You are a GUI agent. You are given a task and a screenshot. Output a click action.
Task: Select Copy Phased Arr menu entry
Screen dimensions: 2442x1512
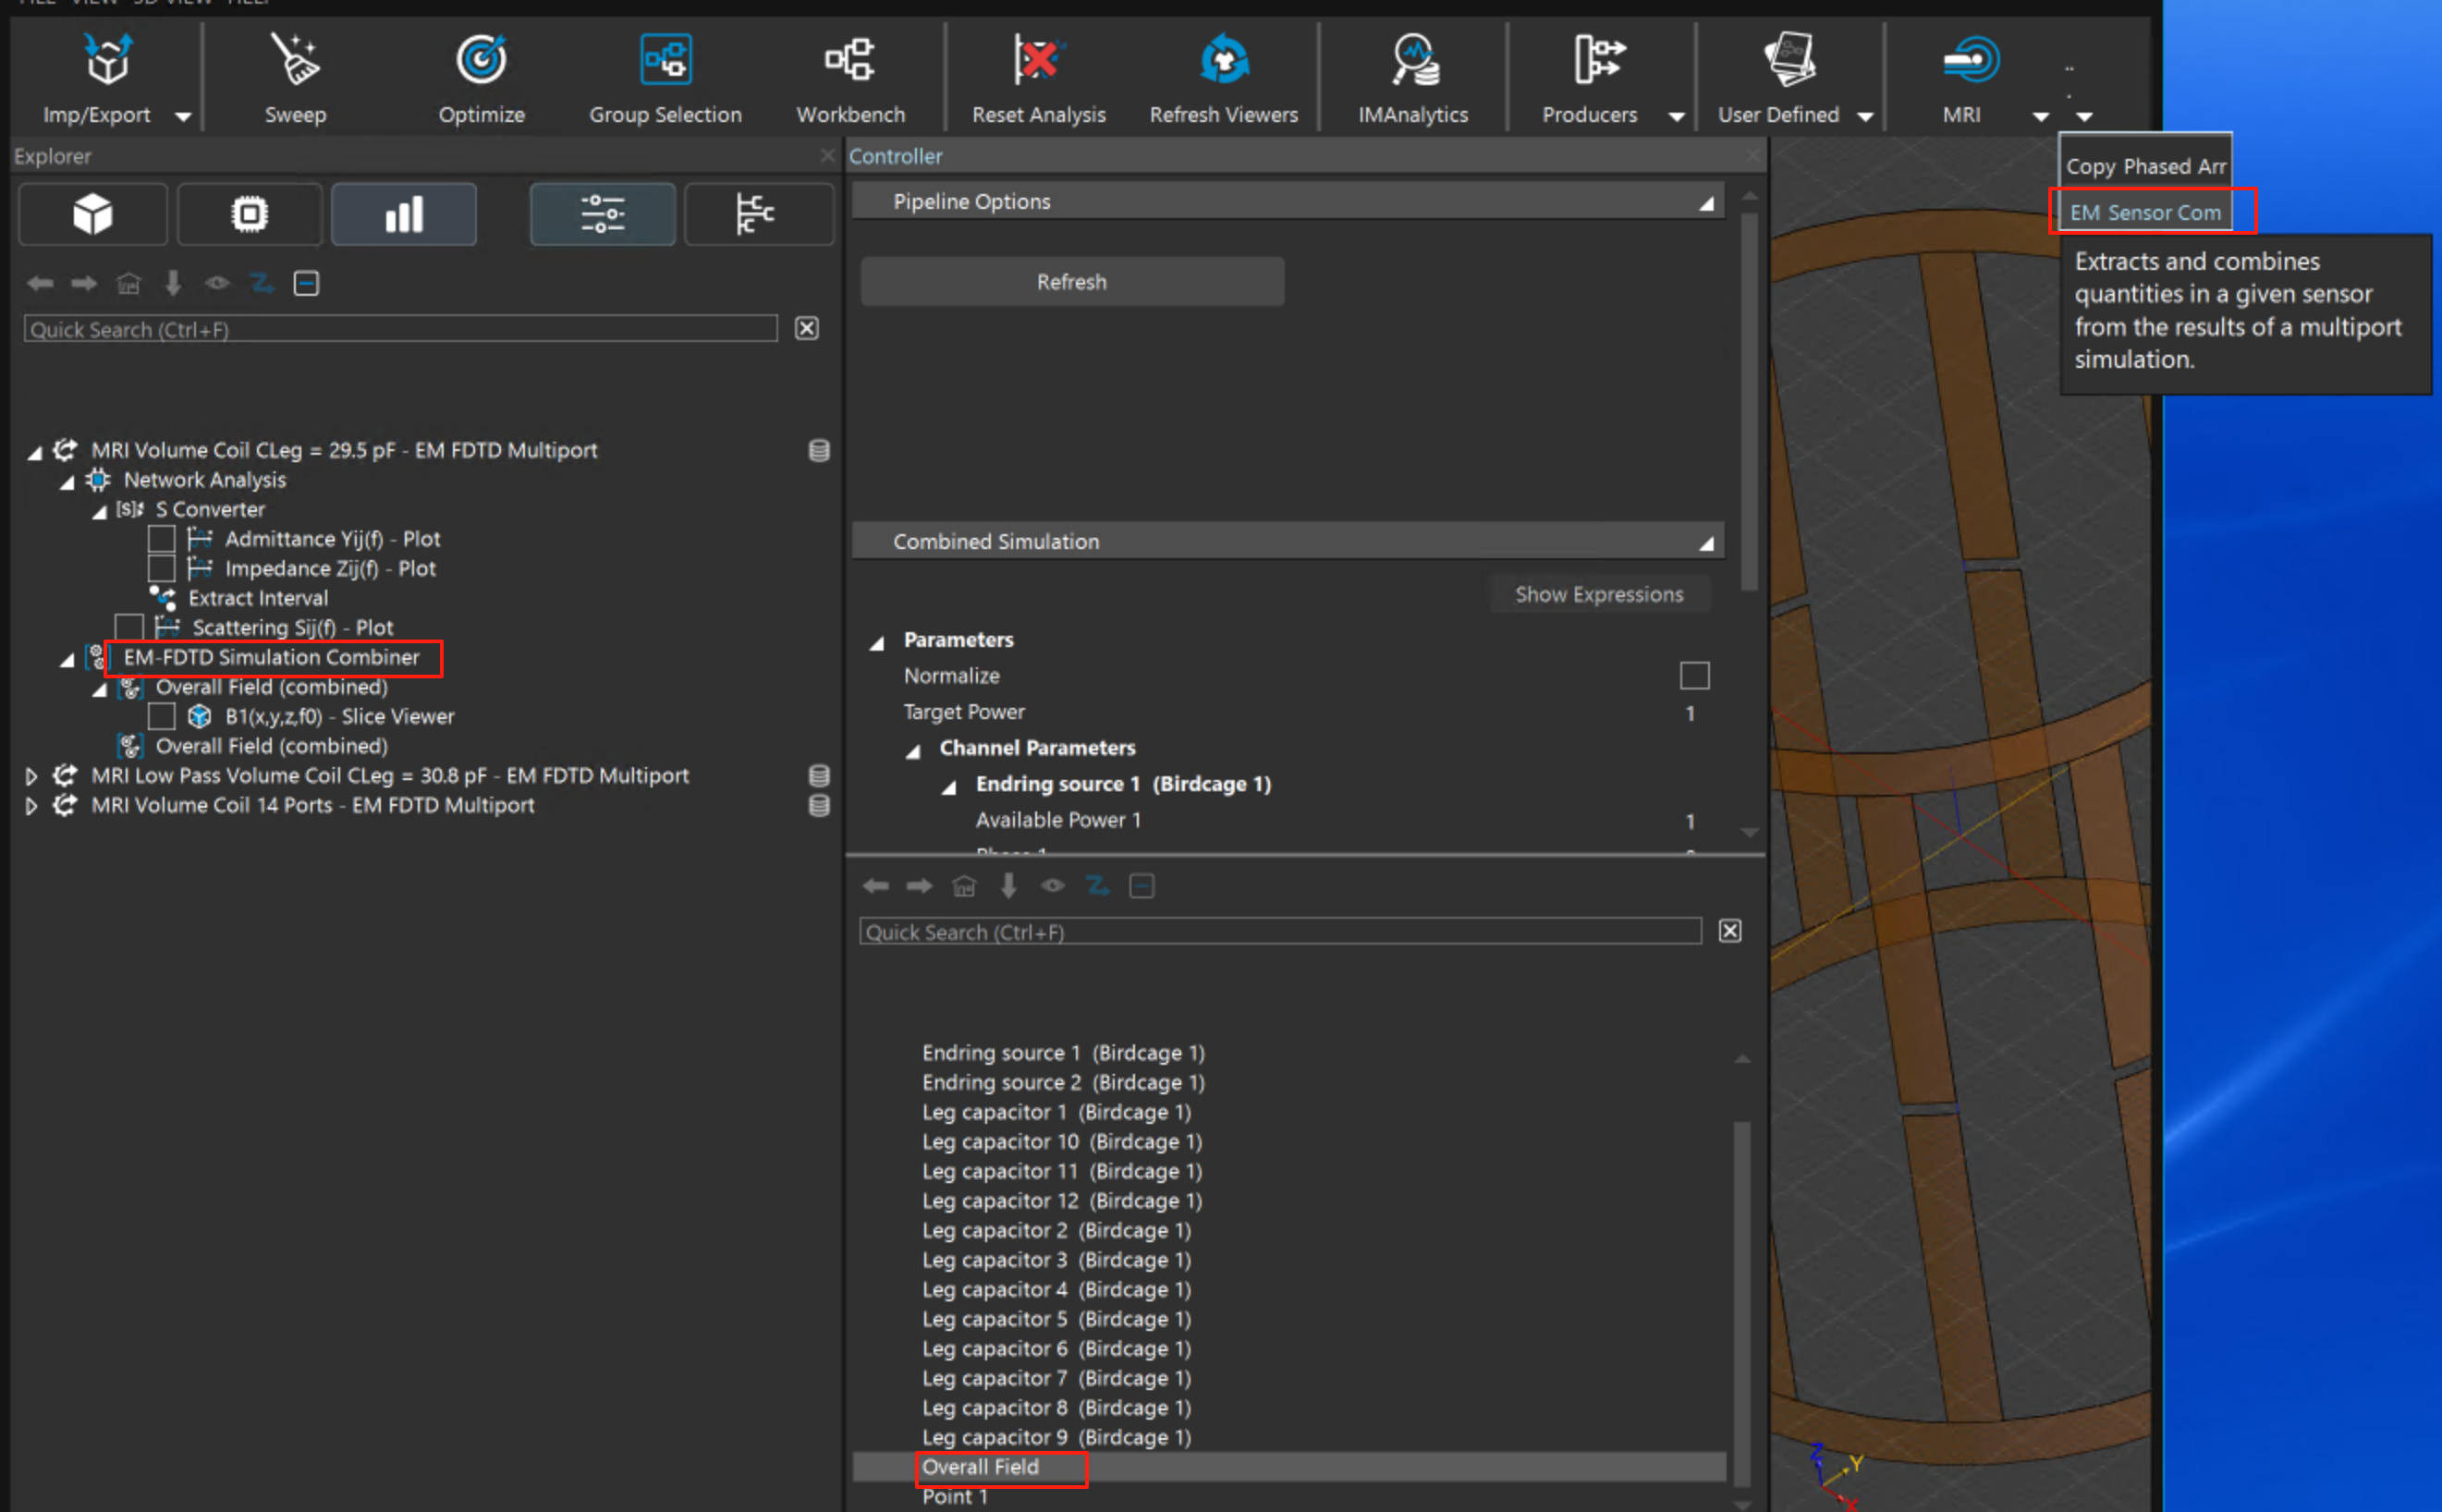[x=2145, y=166]
